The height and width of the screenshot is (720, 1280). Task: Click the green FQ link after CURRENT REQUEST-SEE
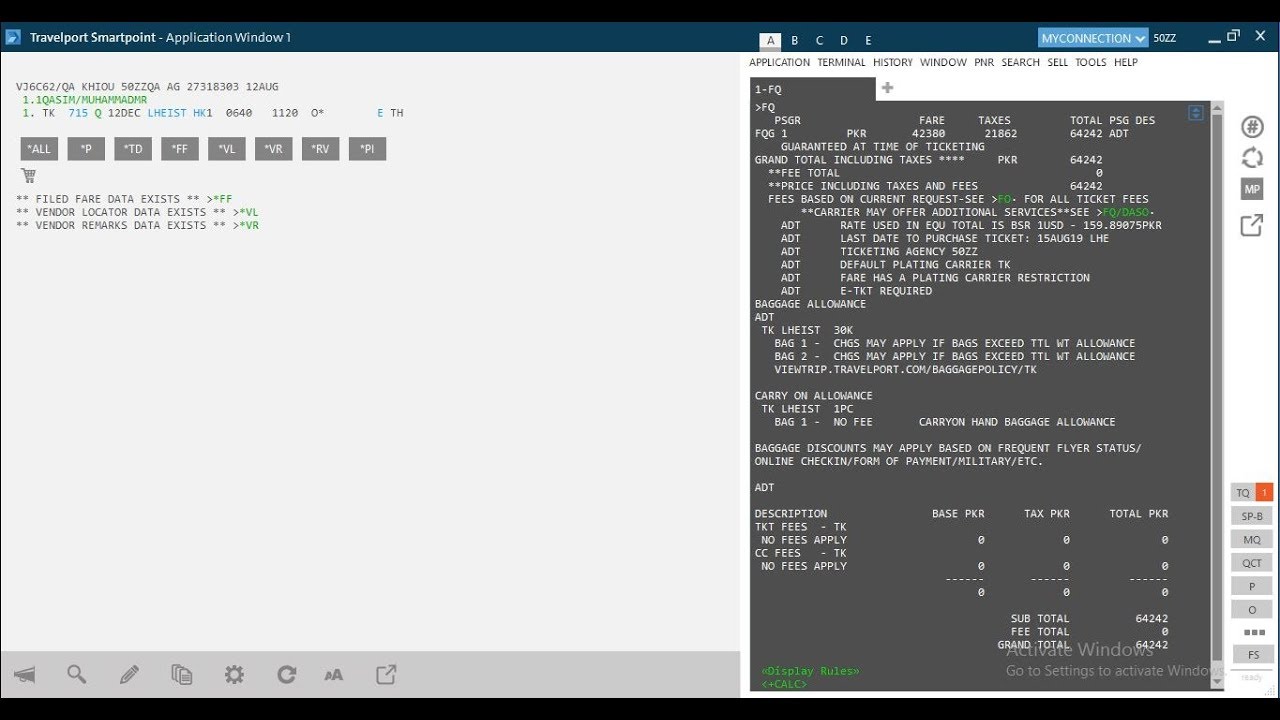coord(1006,199)
